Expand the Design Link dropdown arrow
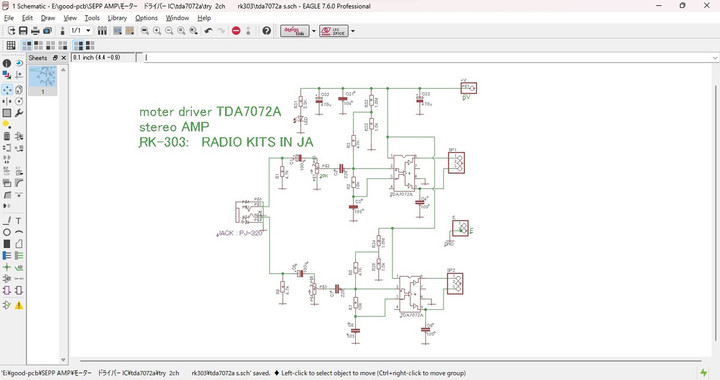This screenshot has width=720, height=380. tap(314, 31)
